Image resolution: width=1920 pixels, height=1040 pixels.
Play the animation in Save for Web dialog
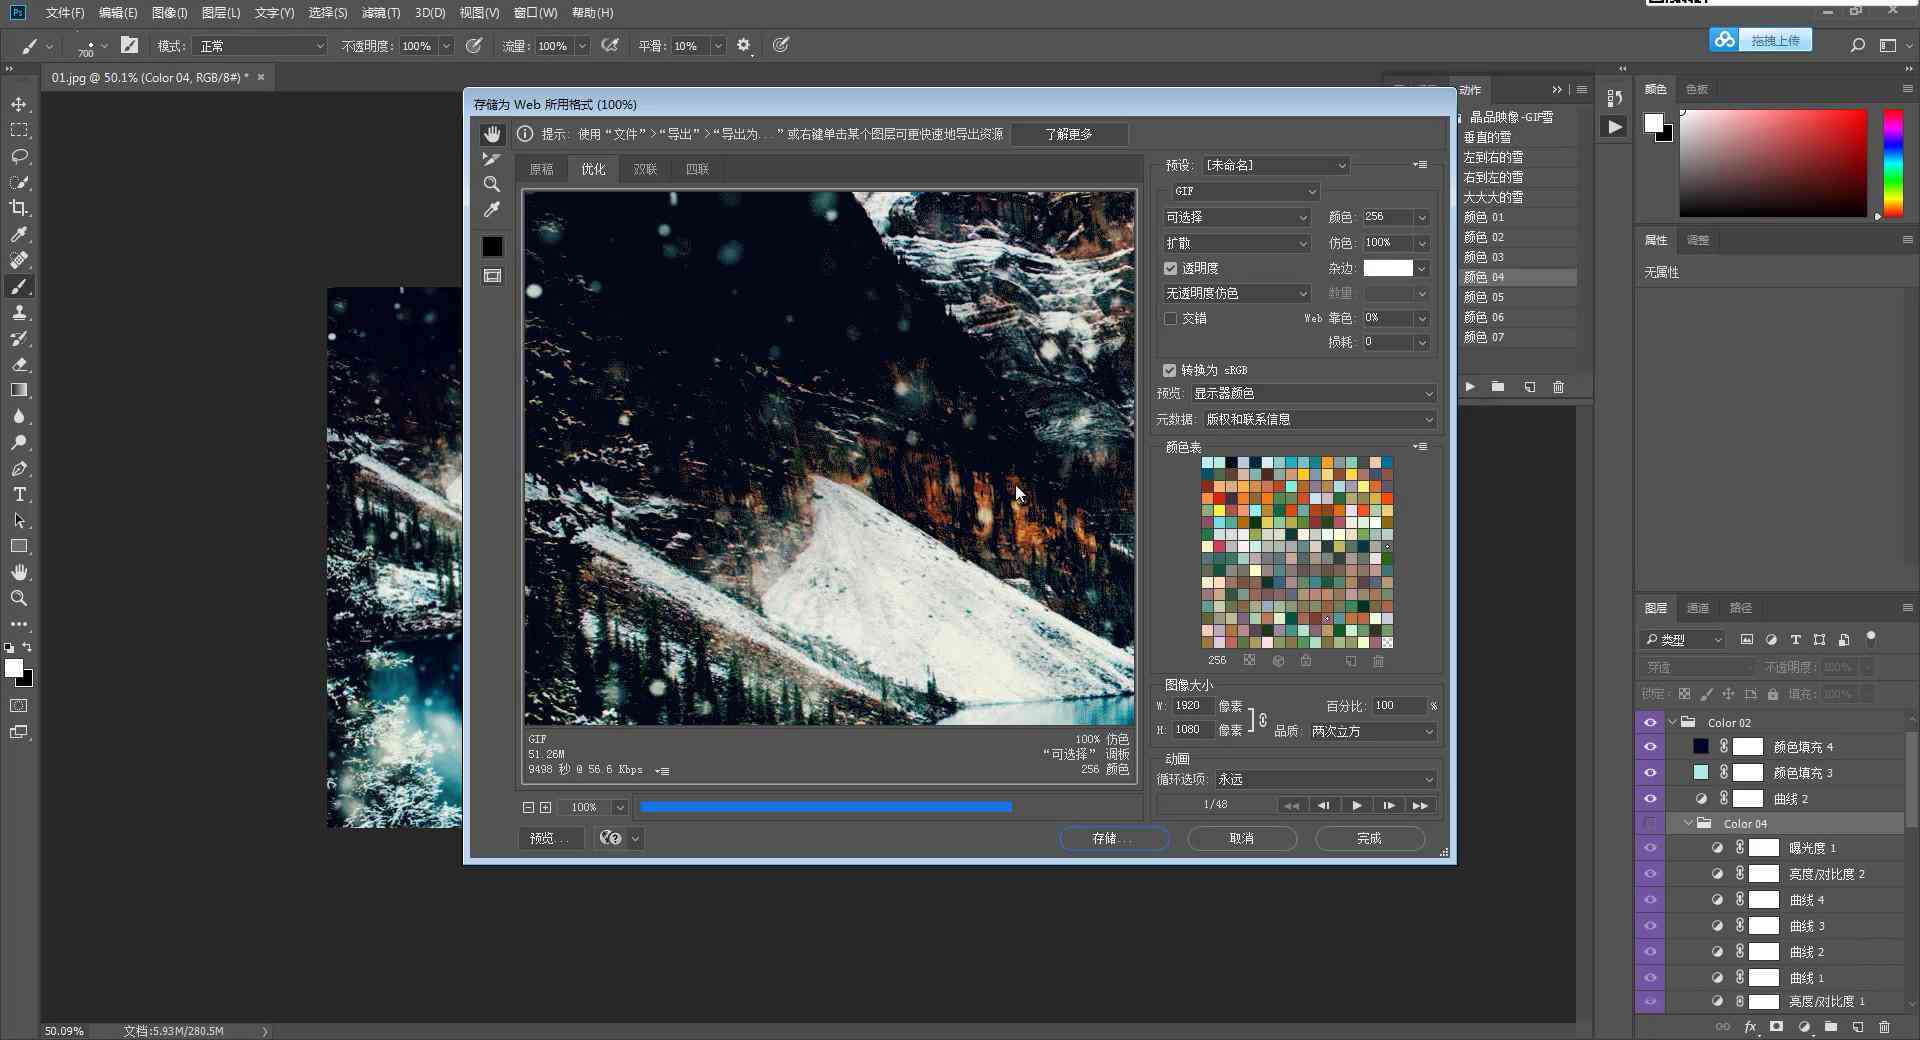point(1356,805)
